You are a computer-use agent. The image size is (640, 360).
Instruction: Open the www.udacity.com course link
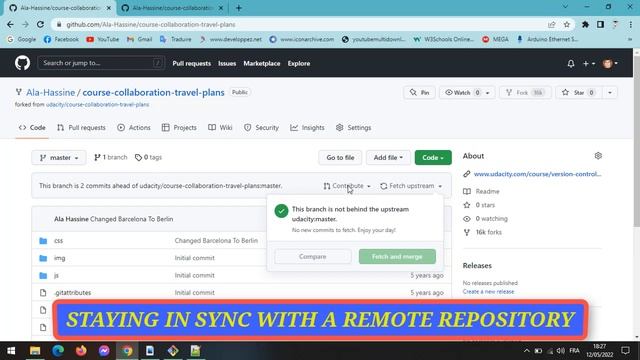click(x=537, y=174)
